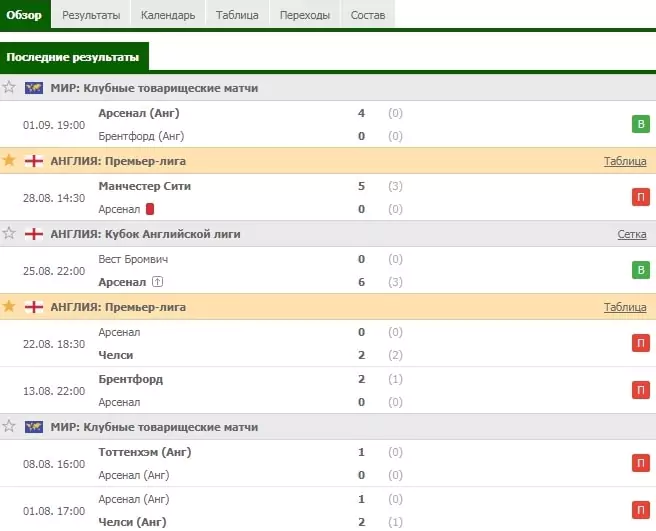The image size is (656, 531).
Task: Click date 22.08. 18:30
Action: 54,344
